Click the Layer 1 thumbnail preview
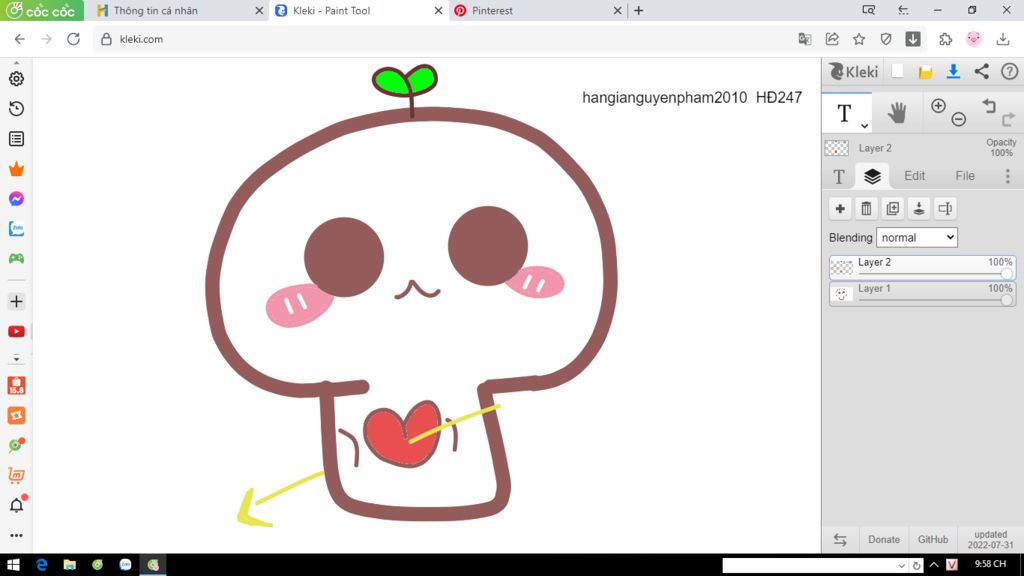This screenshot has height=576, width=1024. click(841, 295)
